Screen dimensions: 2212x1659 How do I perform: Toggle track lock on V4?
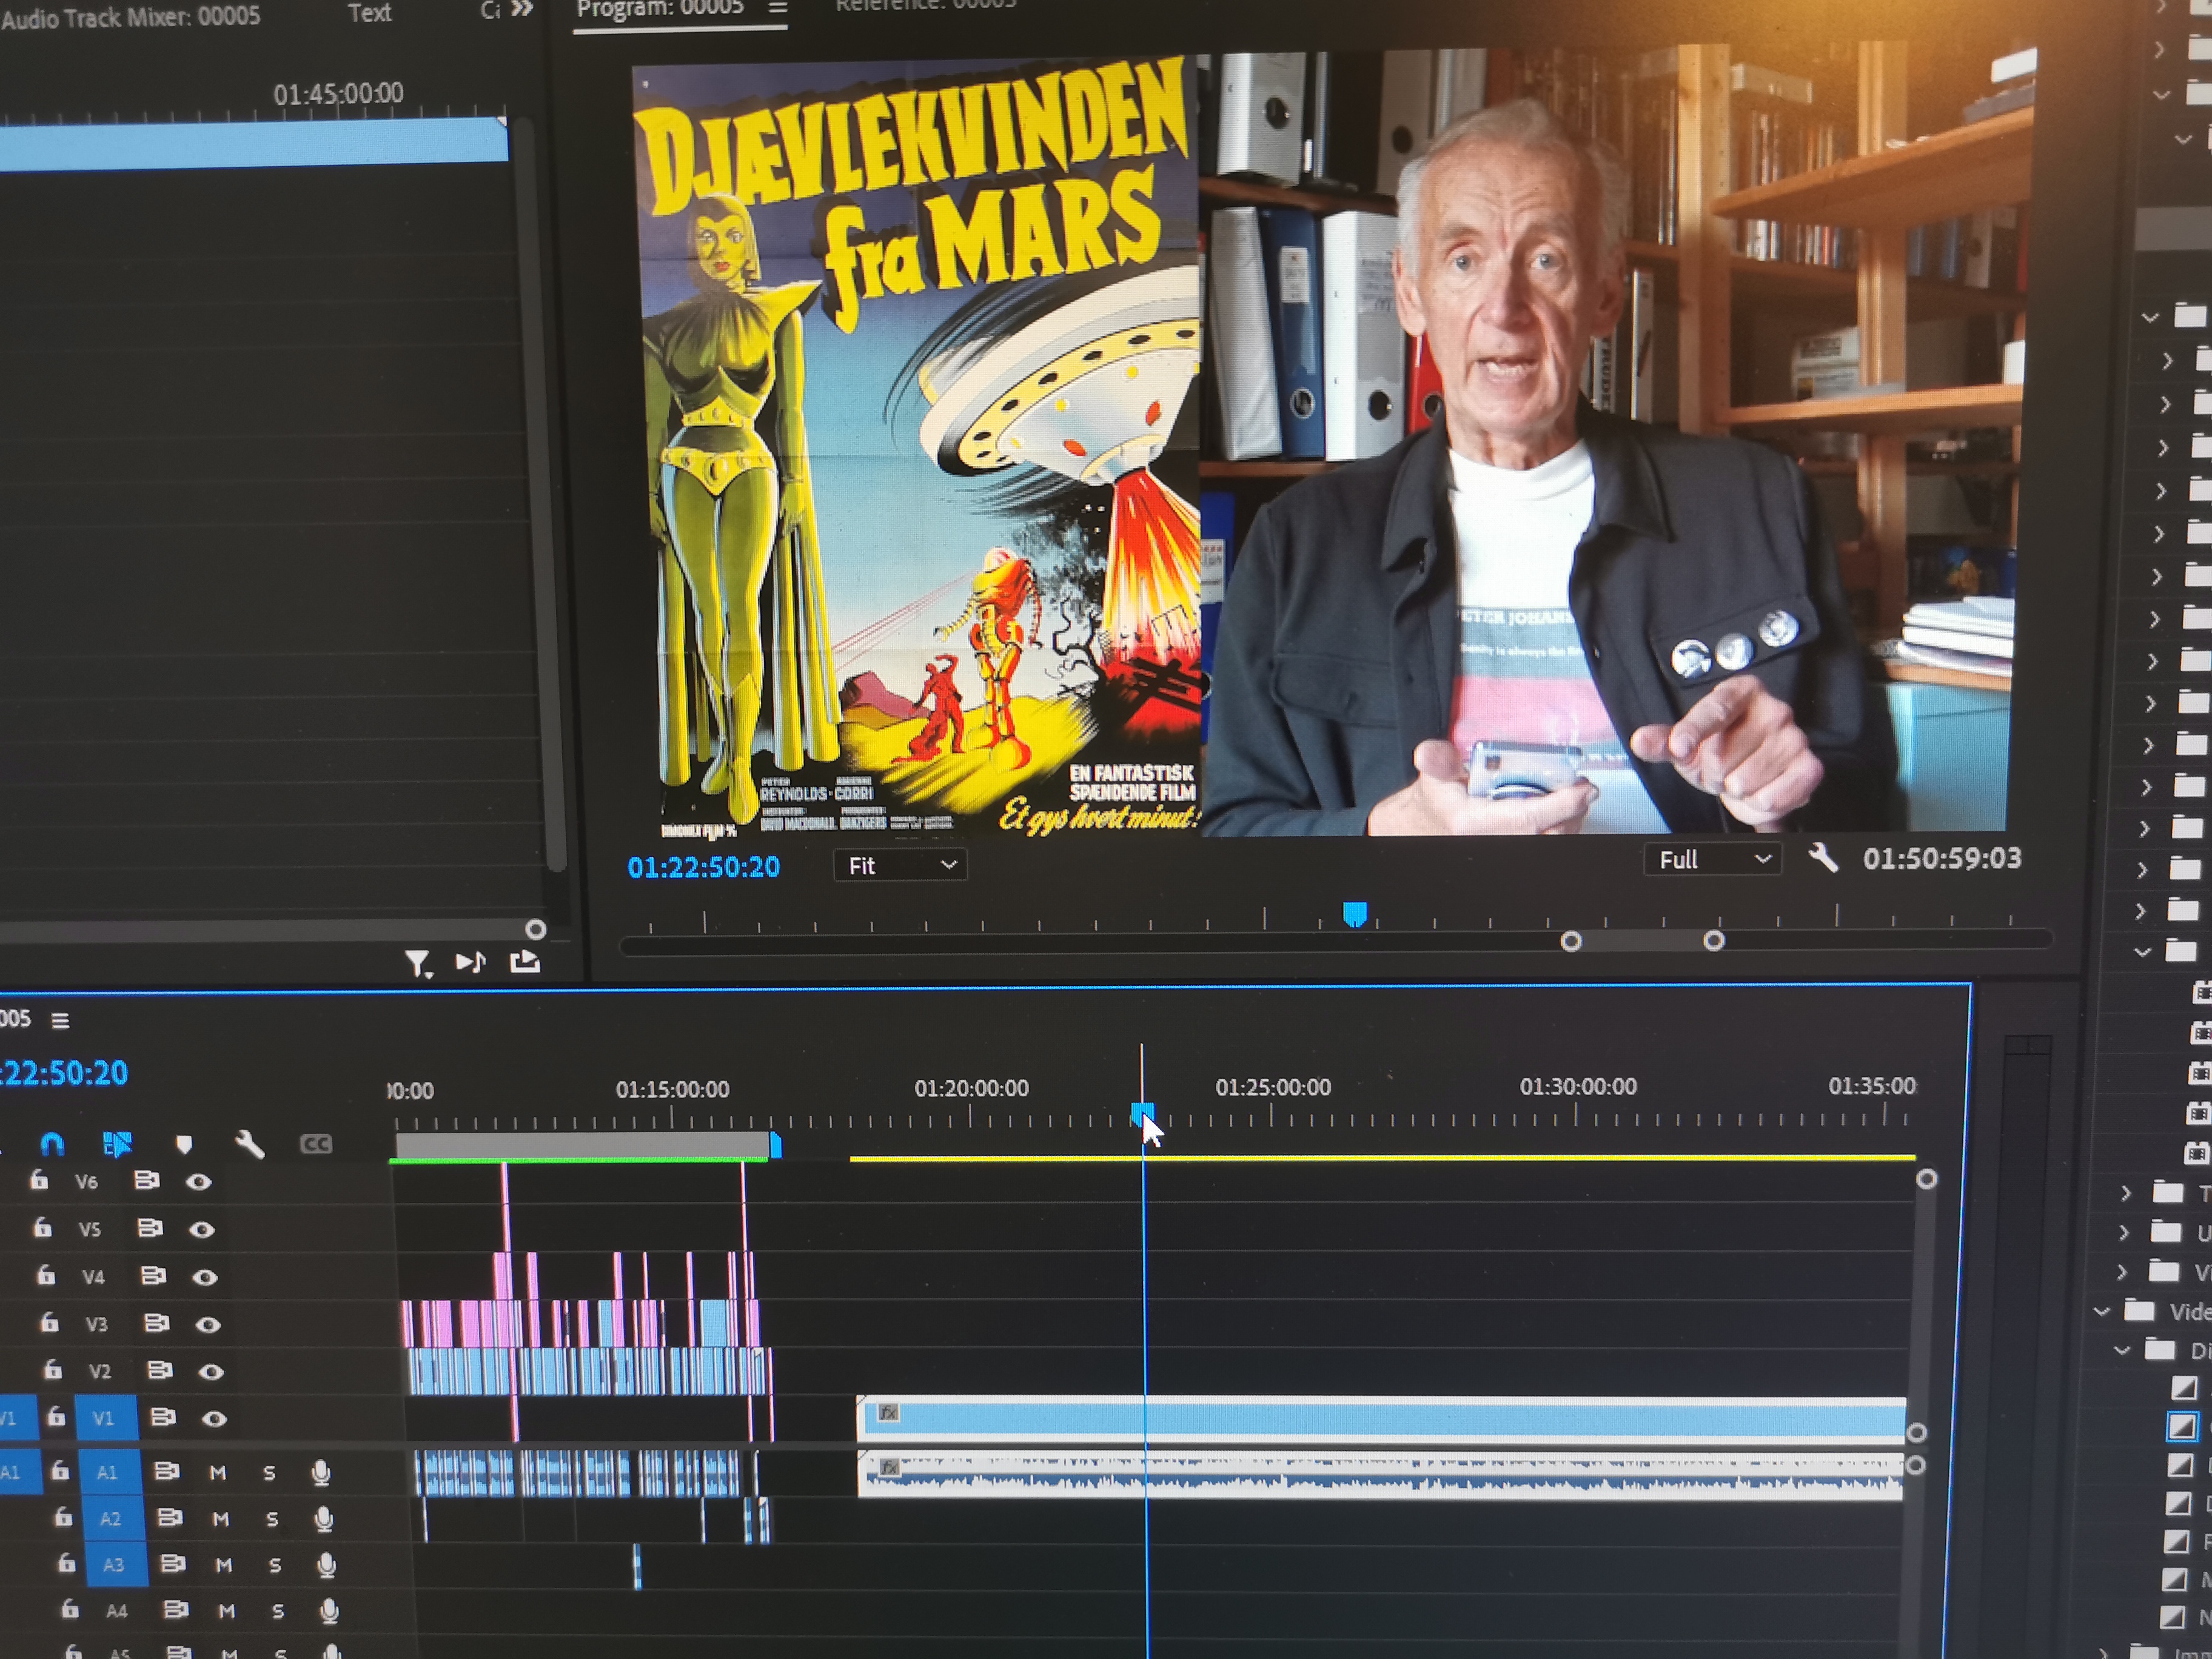[46, 1275]
